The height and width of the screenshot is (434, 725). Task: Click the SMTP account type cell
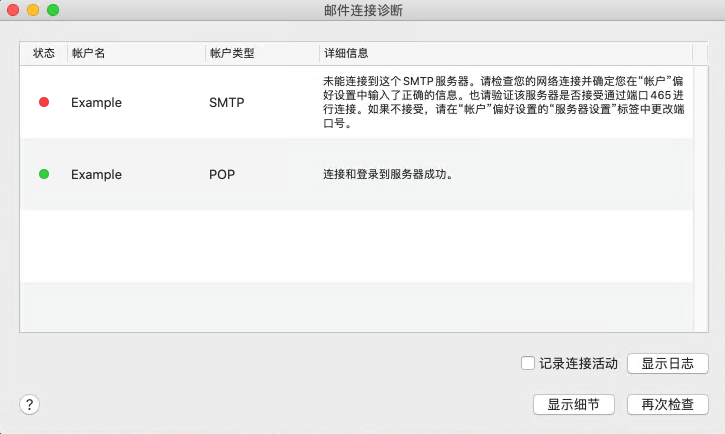pos(226,102)
